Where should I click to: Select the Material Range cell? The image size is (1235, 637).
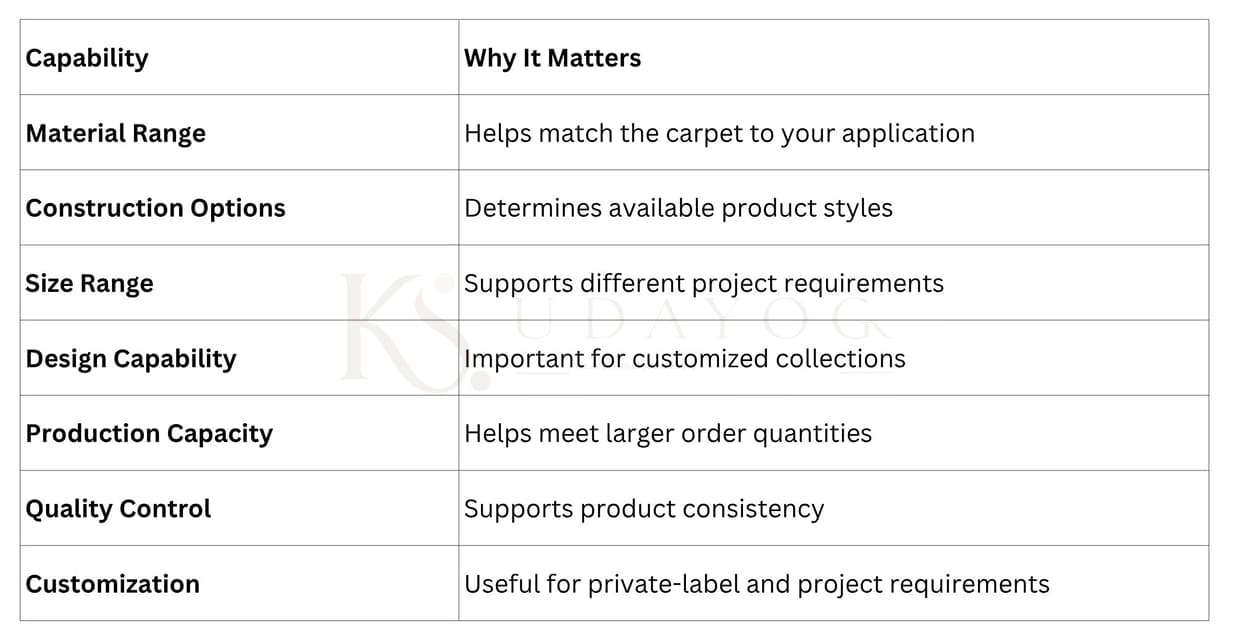239,132
